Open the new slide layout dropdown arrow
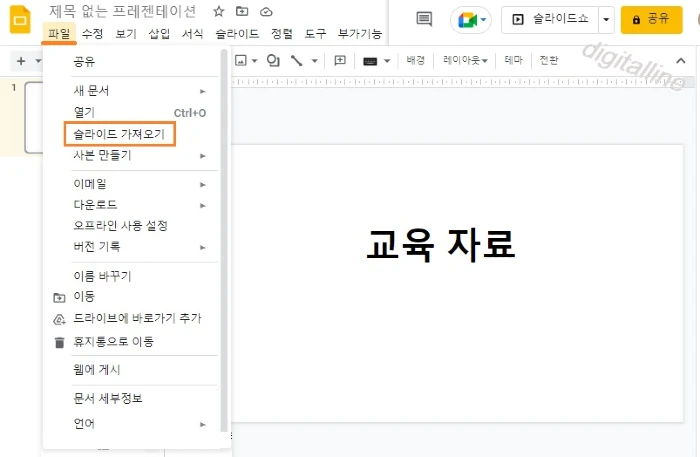The height and width of the screenshot is (457, 700). 38,61
